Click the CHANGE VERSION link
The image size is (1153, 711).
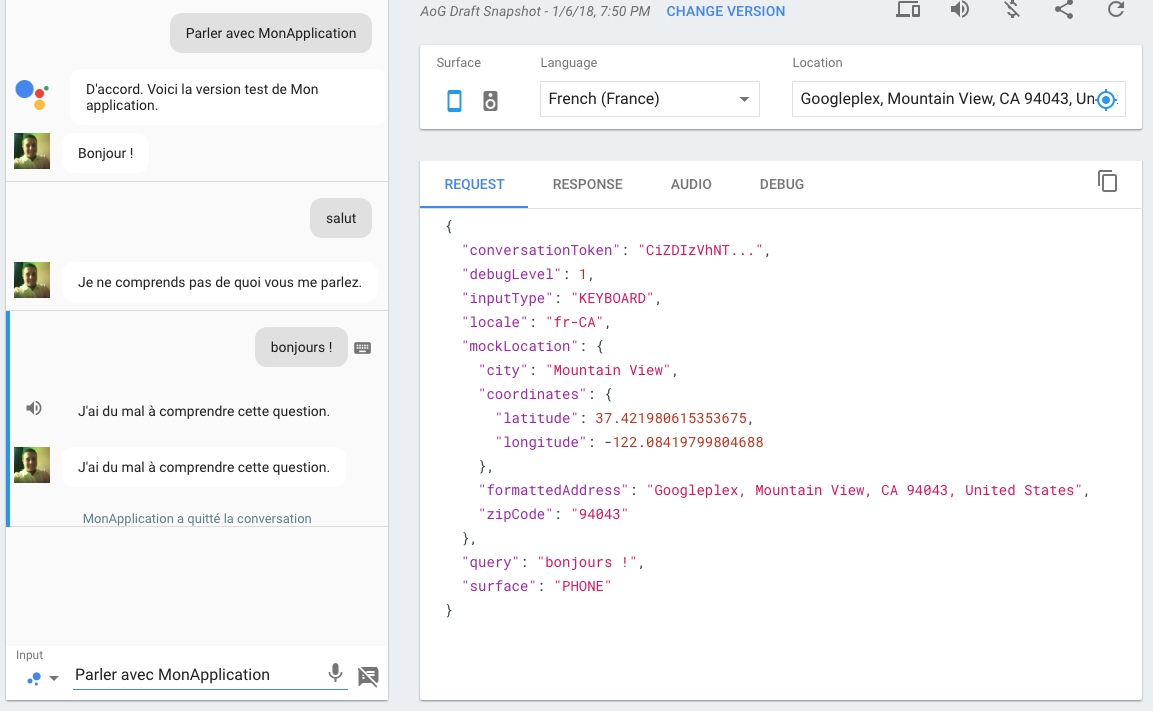point(727,10)
